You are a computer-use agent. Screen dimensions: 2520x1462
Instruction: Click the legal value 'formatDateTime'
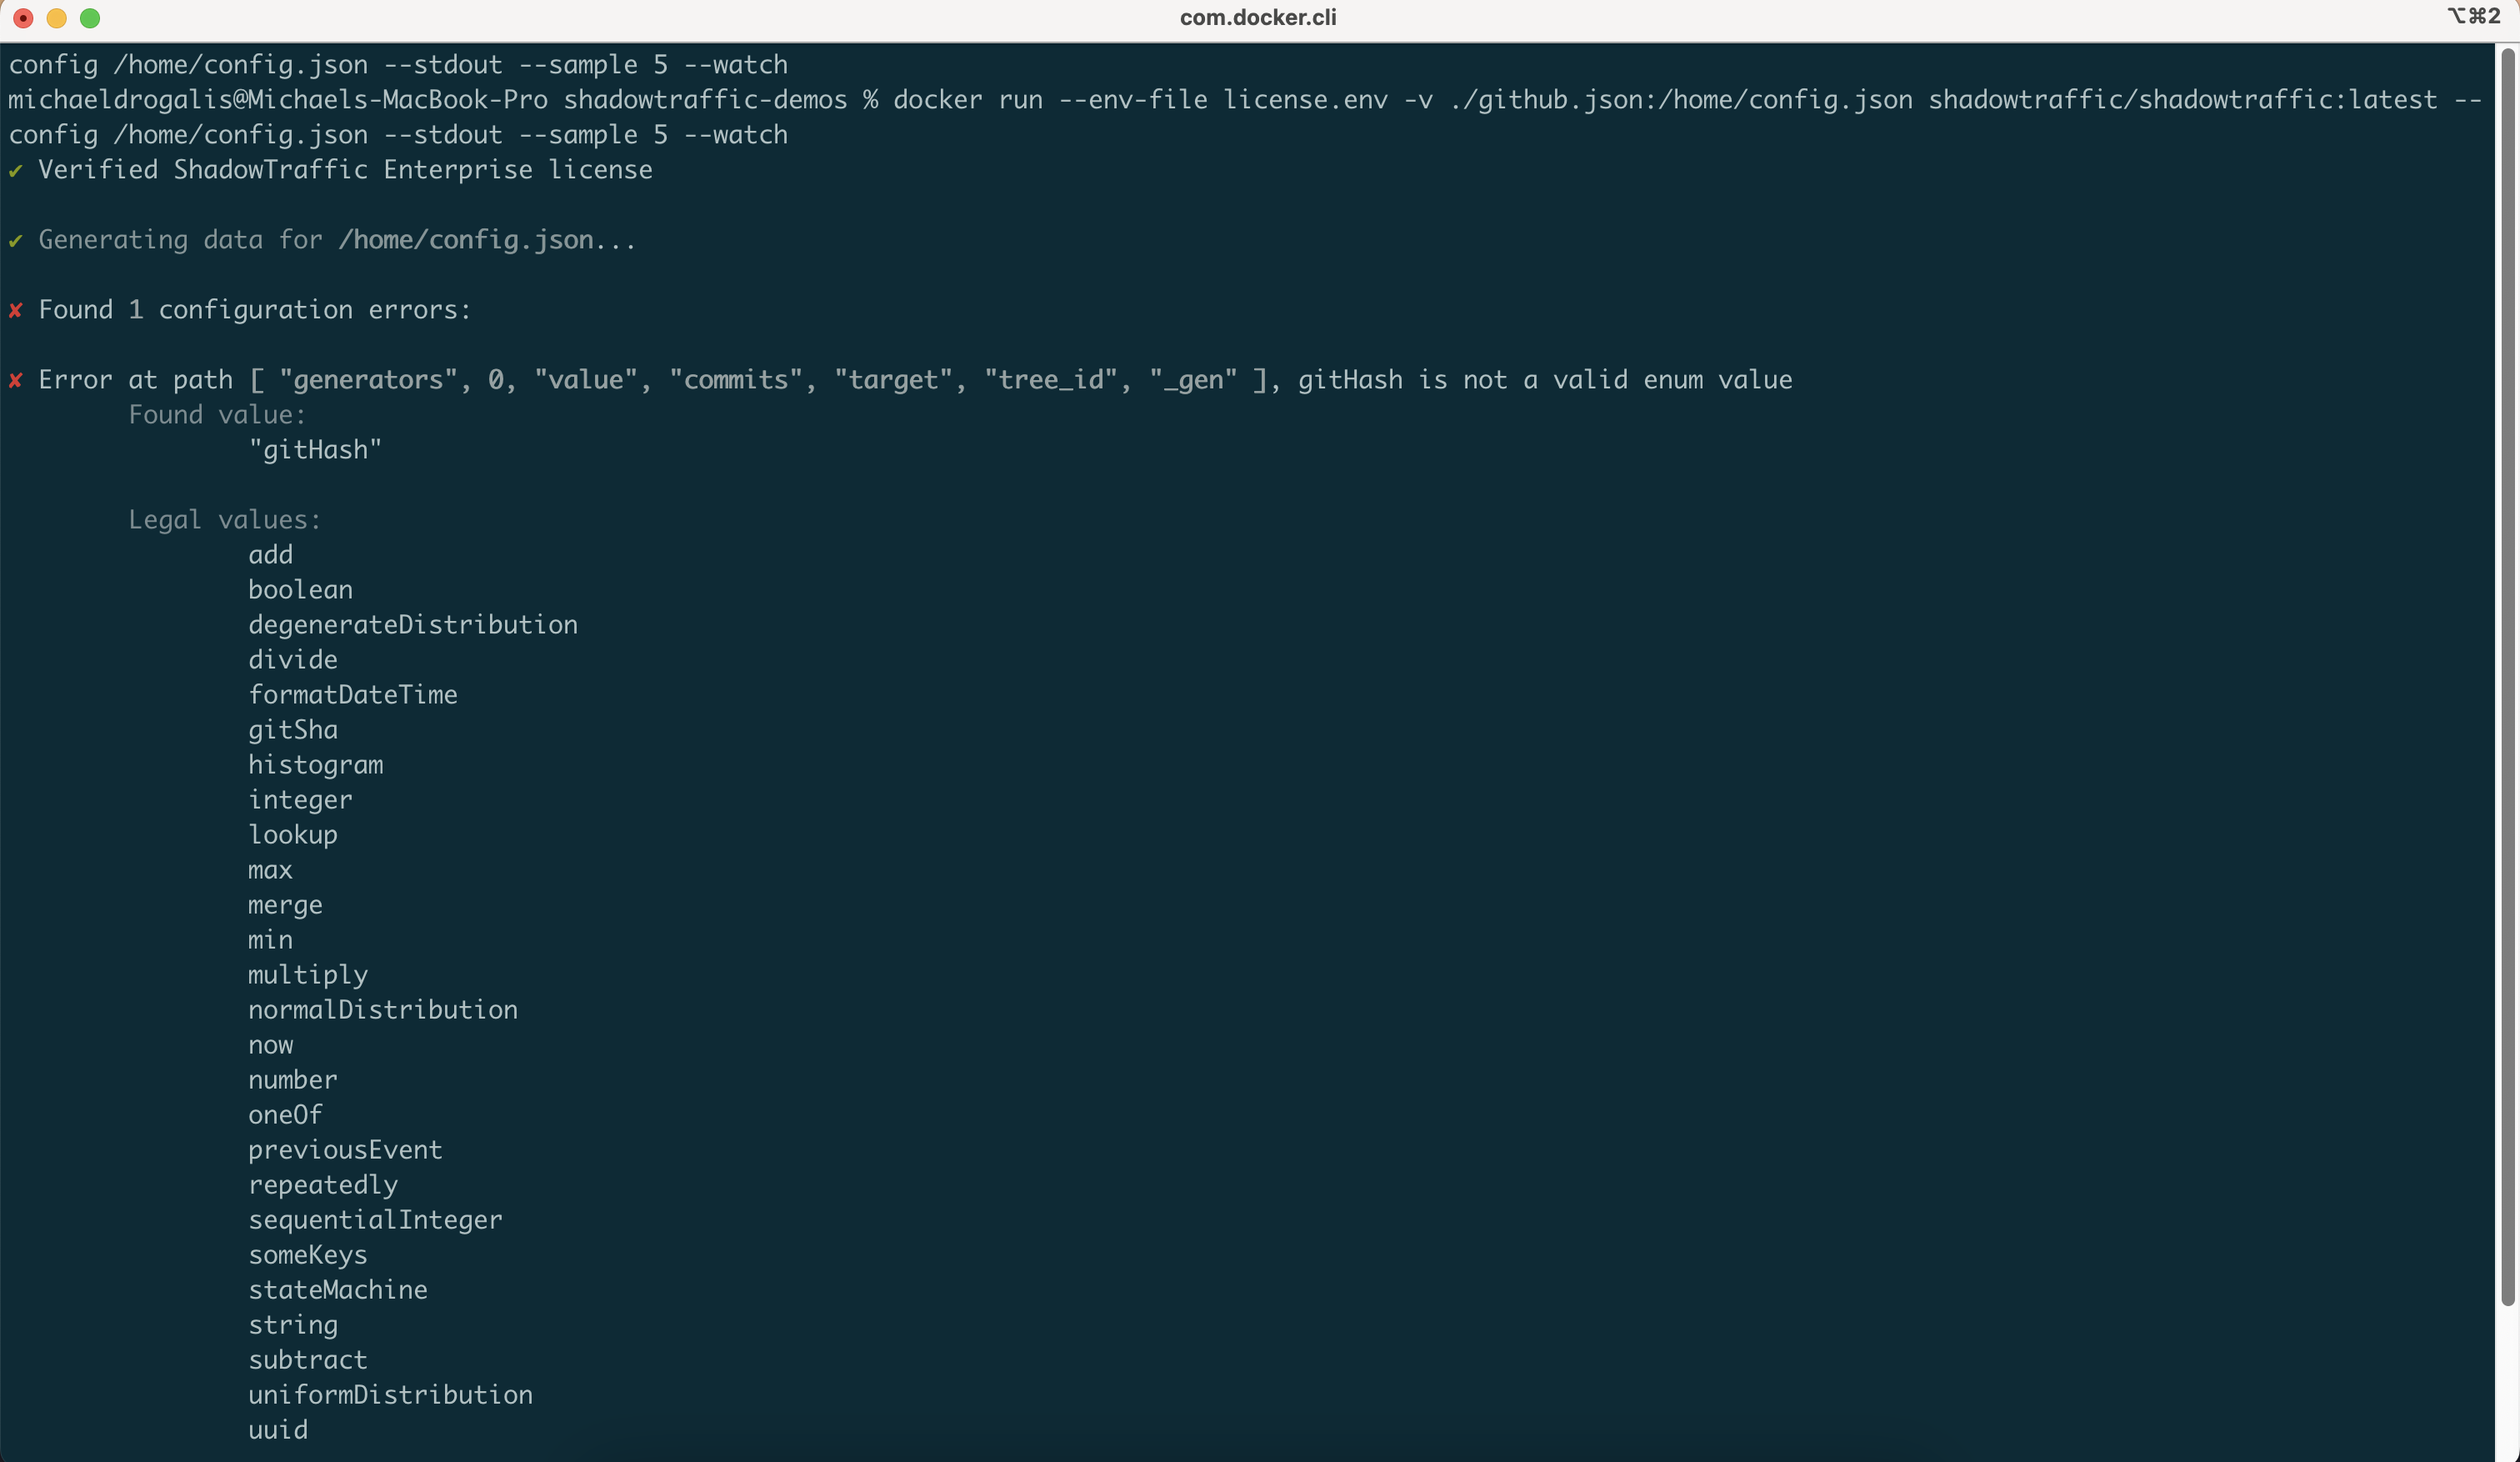point(353,695)
